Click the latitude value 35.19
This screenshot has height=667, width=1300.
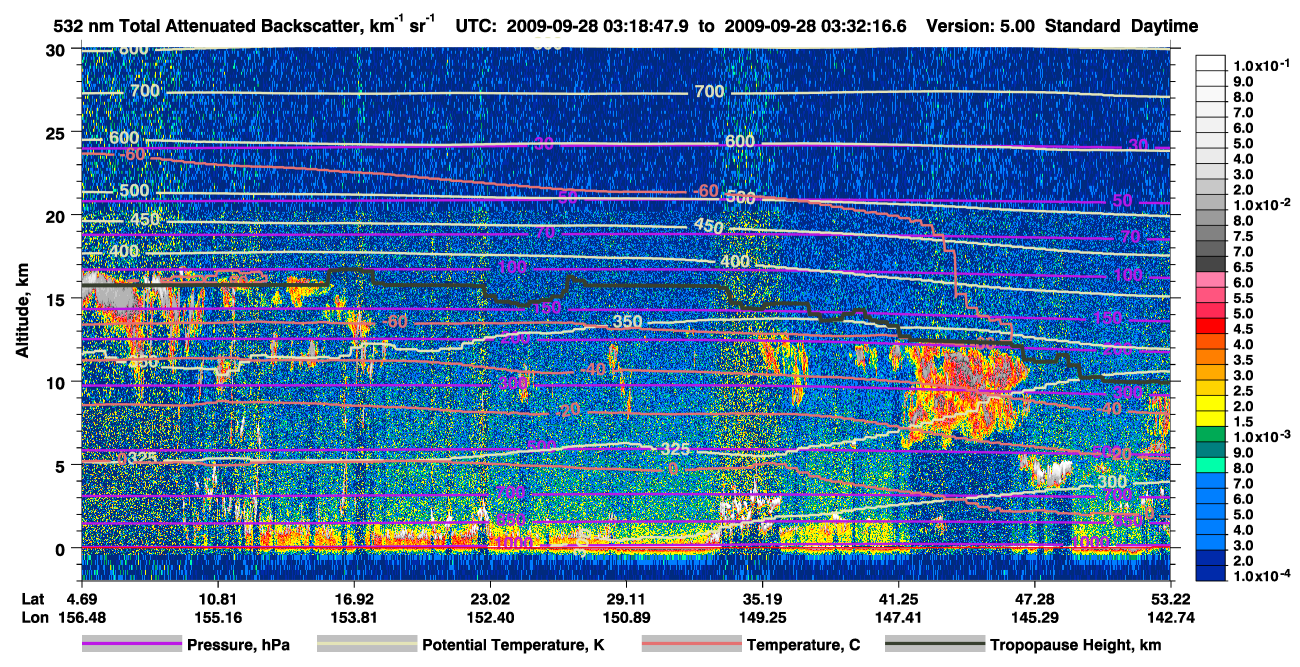pyautogui.click(x=762, y=600)
